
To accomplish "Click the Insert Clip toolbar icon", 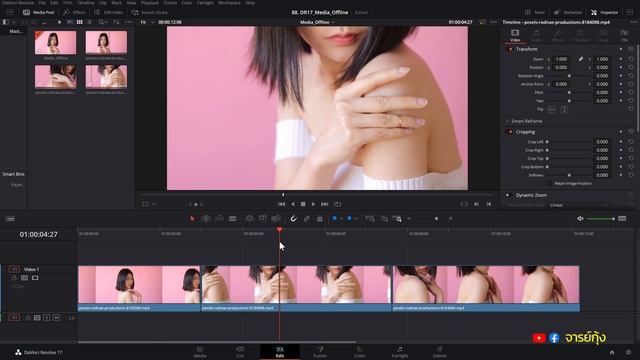I will coord(249,219).
